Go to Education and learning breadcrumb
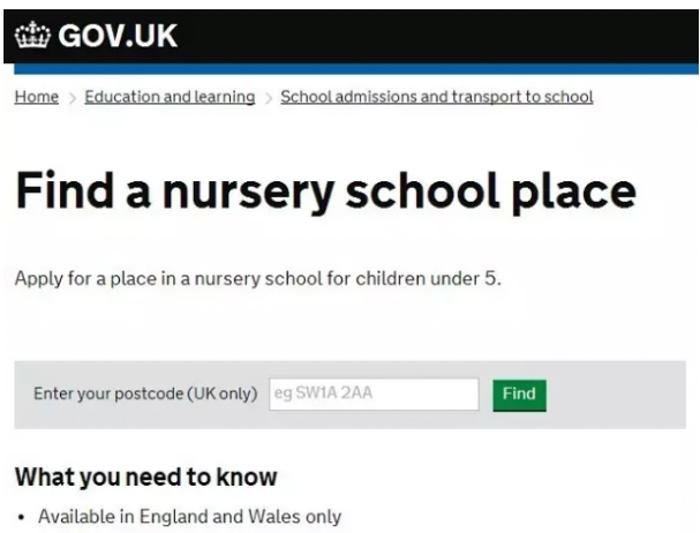Viewport: 700px width, 533px height. pyautogui.click(x=170, y=97)
